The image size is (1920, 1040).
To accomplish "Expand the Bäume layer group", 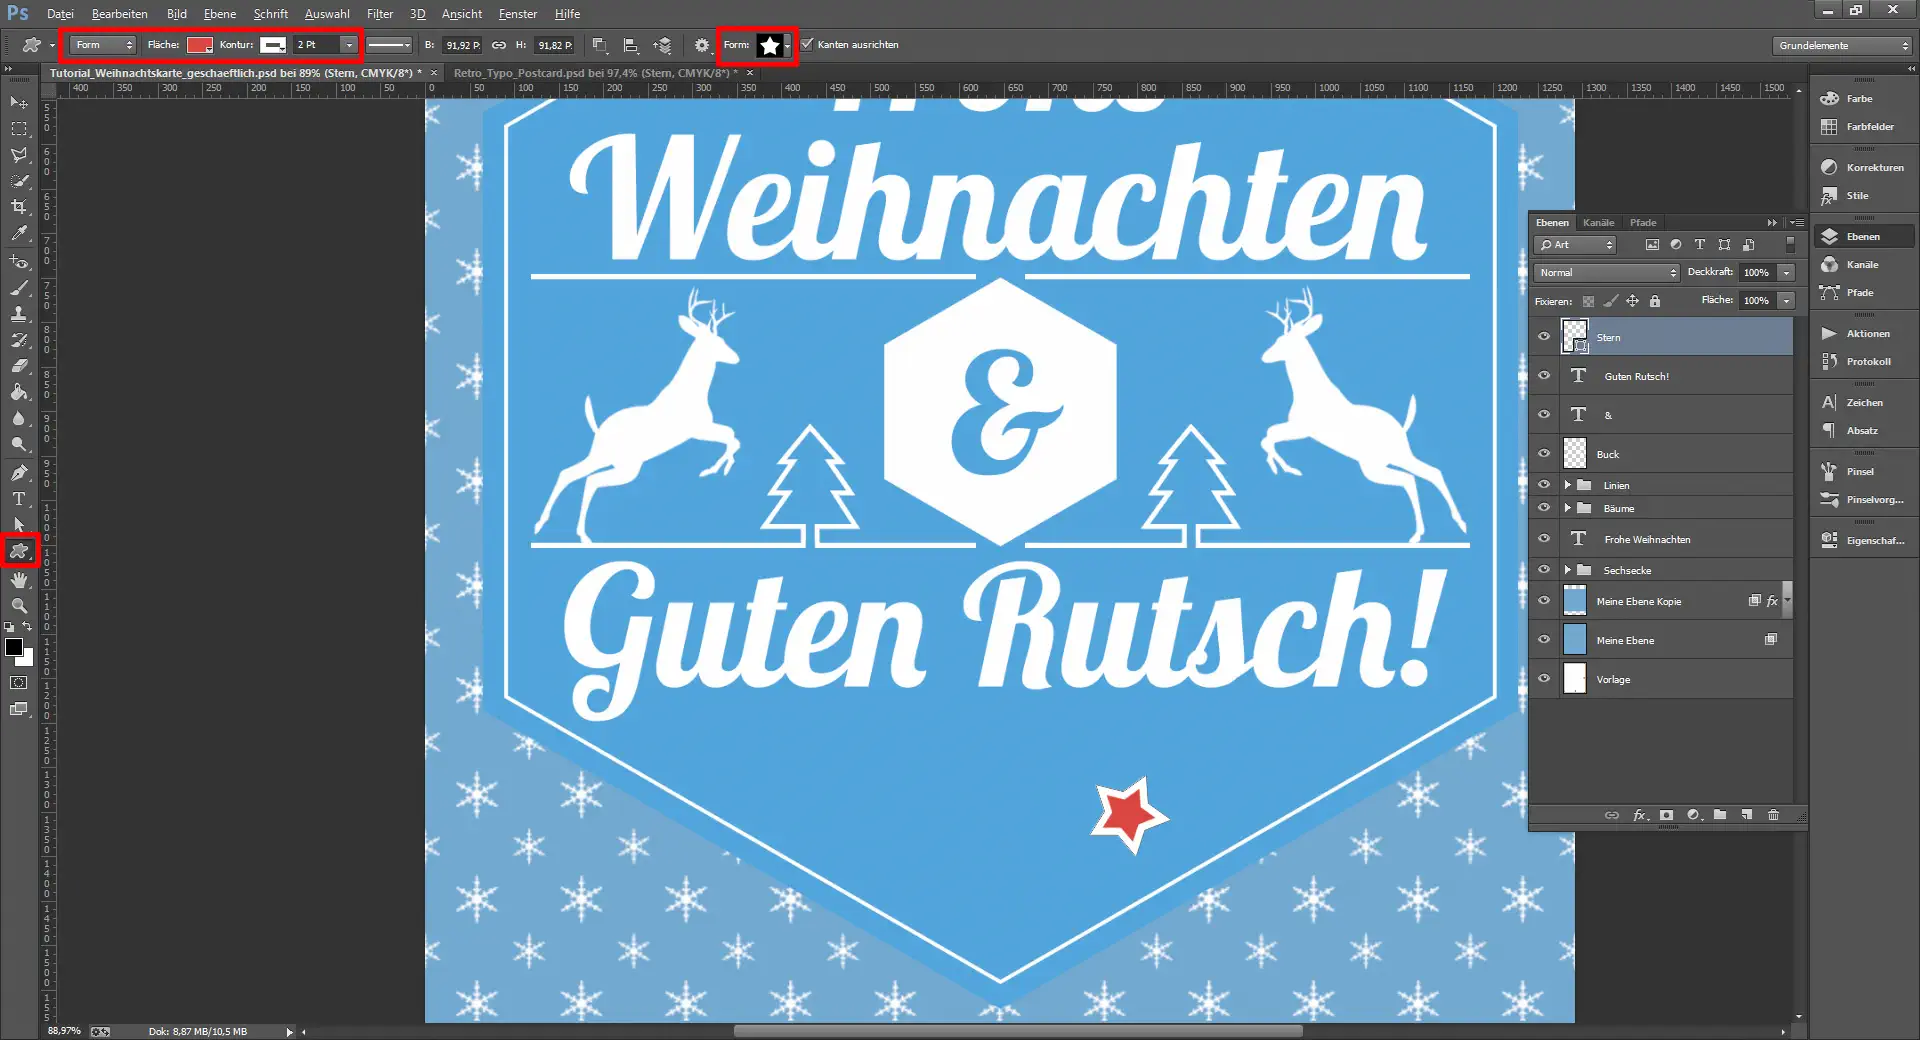I will pos(1569,508).
